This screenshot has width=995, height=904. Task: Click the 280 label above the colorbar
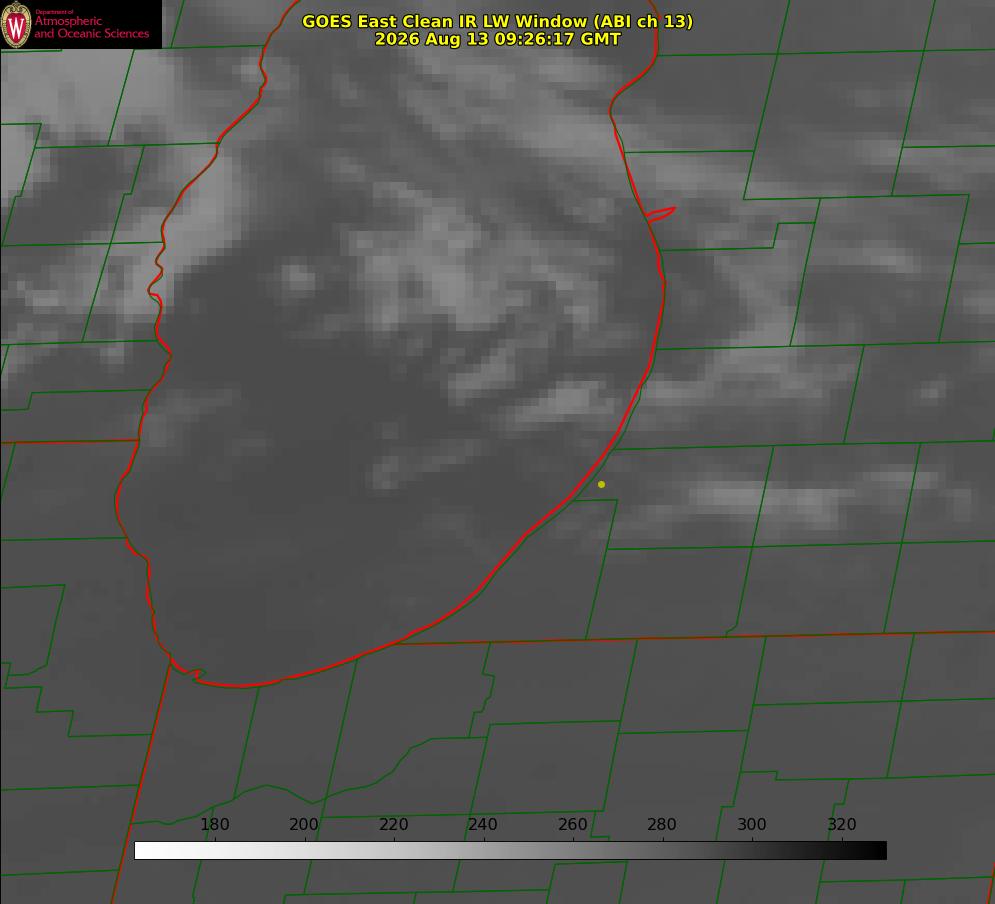662,824
